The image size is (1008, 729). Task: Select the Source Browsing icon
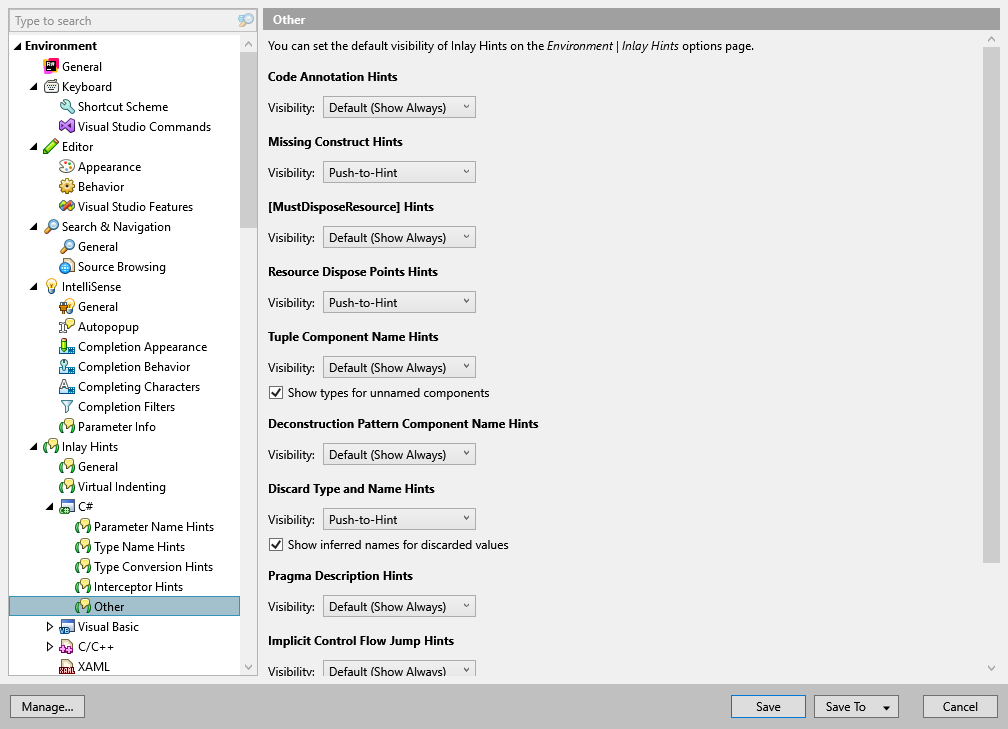[65, 266]
